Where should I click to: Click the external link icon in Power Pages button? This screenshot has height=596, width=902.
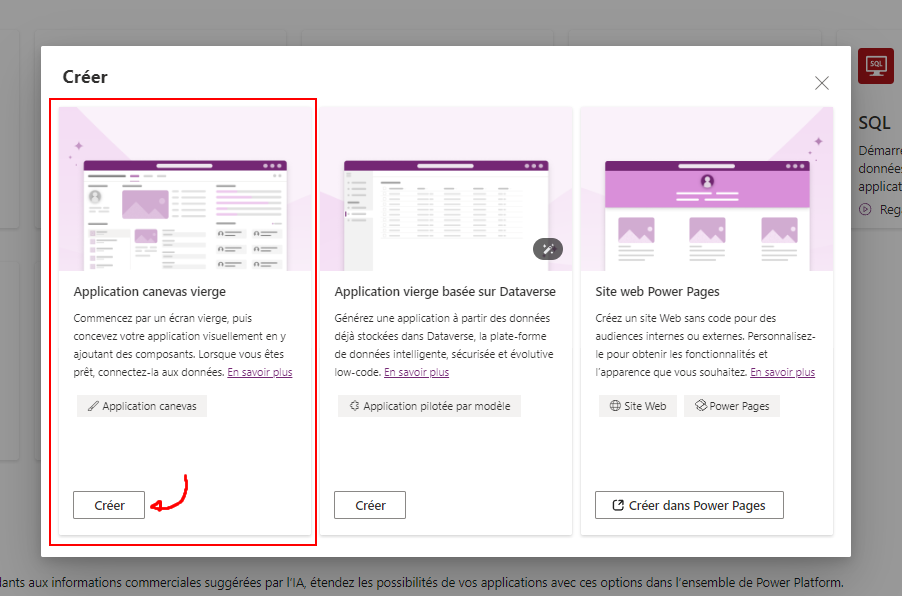coord(618,505)
